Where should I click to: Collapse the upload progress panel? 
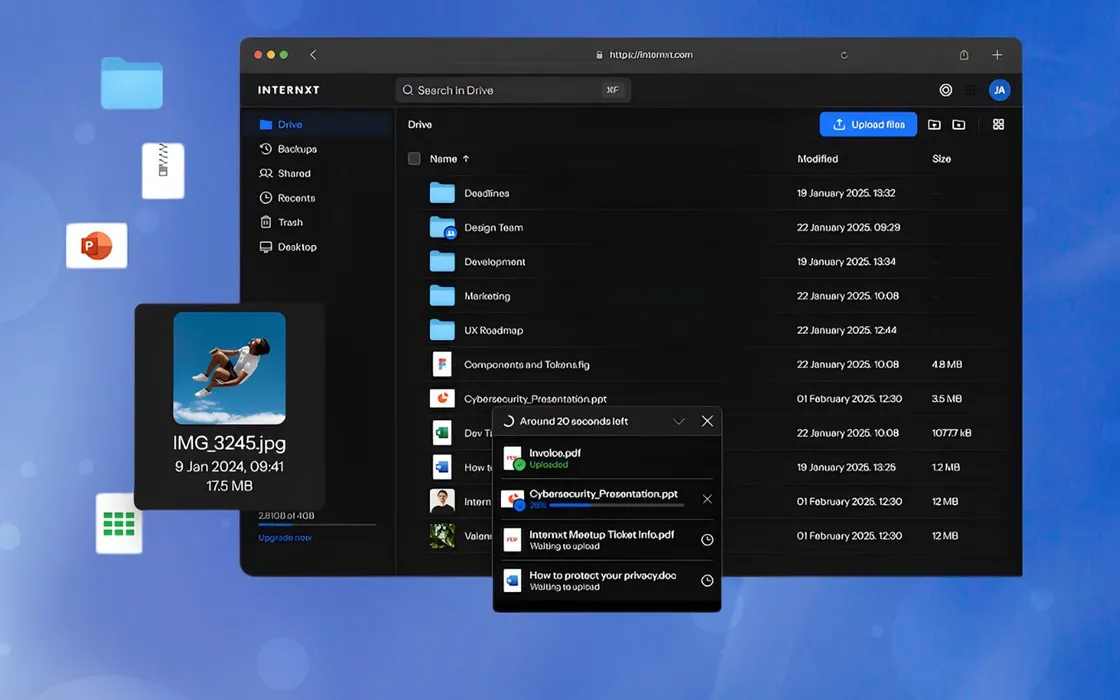(x=679, y=421)
